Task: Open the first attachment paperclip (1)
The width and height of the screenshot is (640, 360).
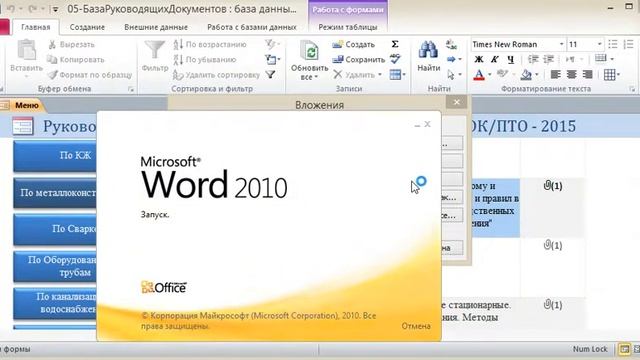Action: point(553,186)
